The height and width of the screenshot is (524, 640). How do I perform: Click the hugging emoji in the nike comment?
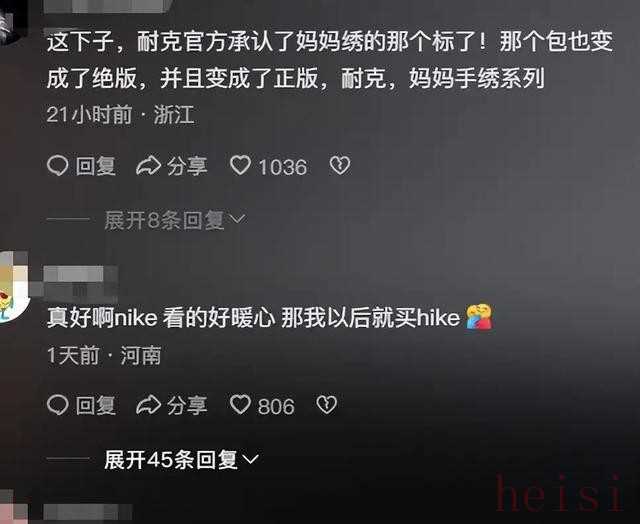(480, 316)
